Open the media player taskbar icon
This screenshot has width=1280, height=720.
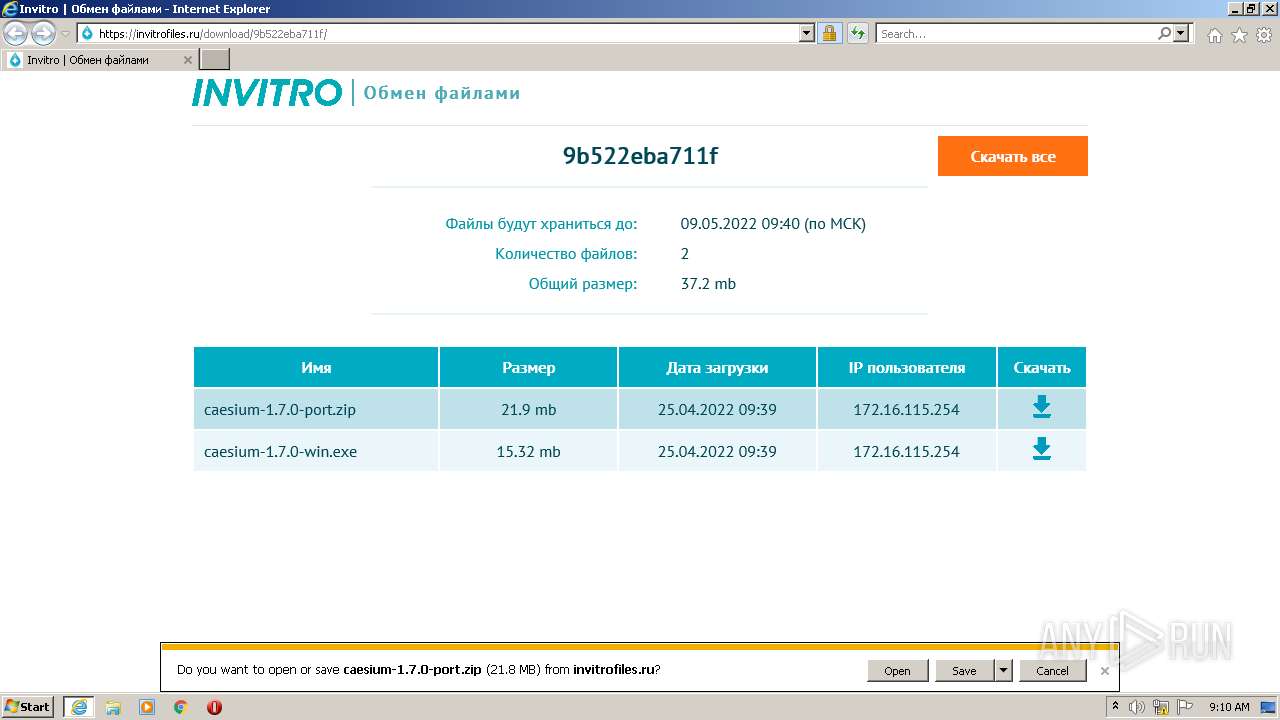pyautogui.click(x=147, y=707)
